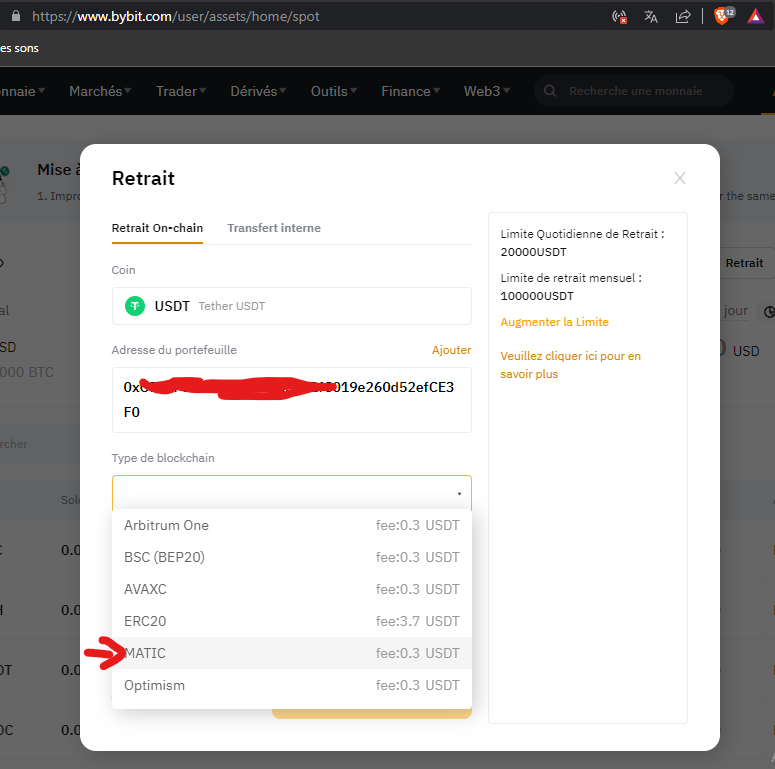Expand the Type de blockchain dropdown arrow
The width and height of the screenshot is (775, 769).
pos(459,494)
